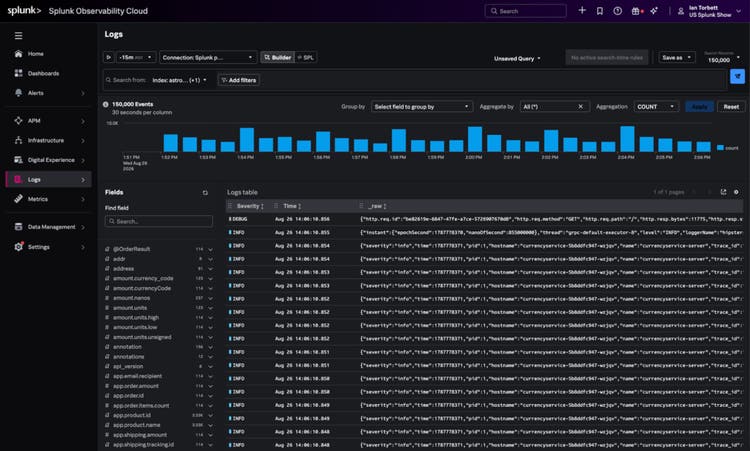Click the Add filters button
Screen dimensions: 750x451
[x=239, y=80]
